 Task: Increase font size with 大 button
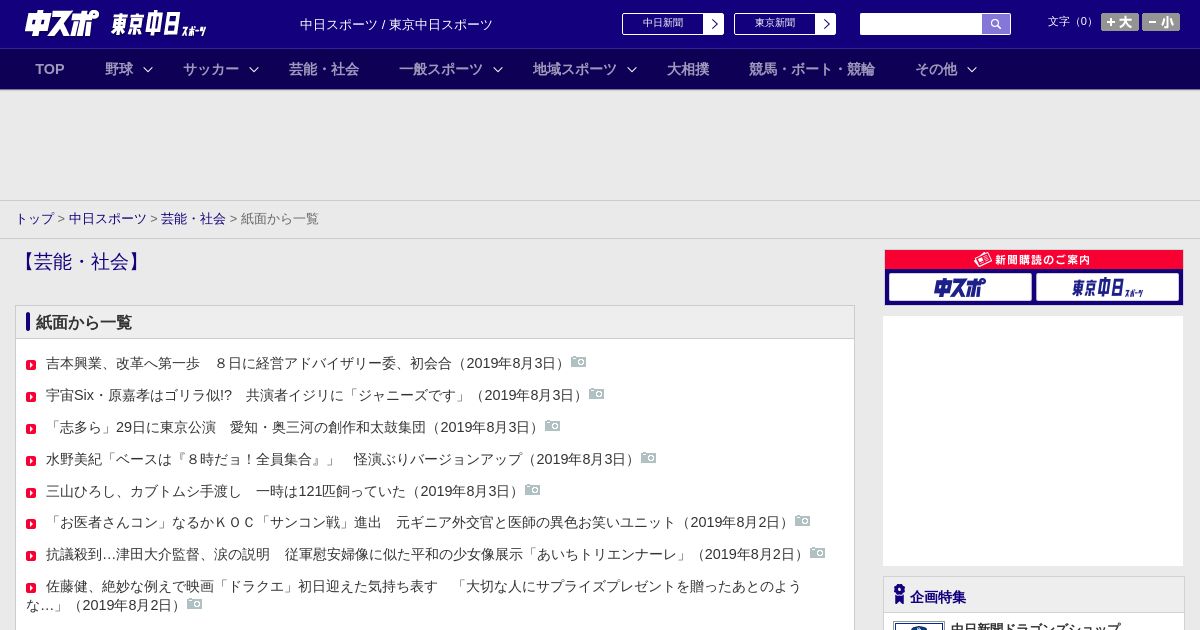[1120, 22]
